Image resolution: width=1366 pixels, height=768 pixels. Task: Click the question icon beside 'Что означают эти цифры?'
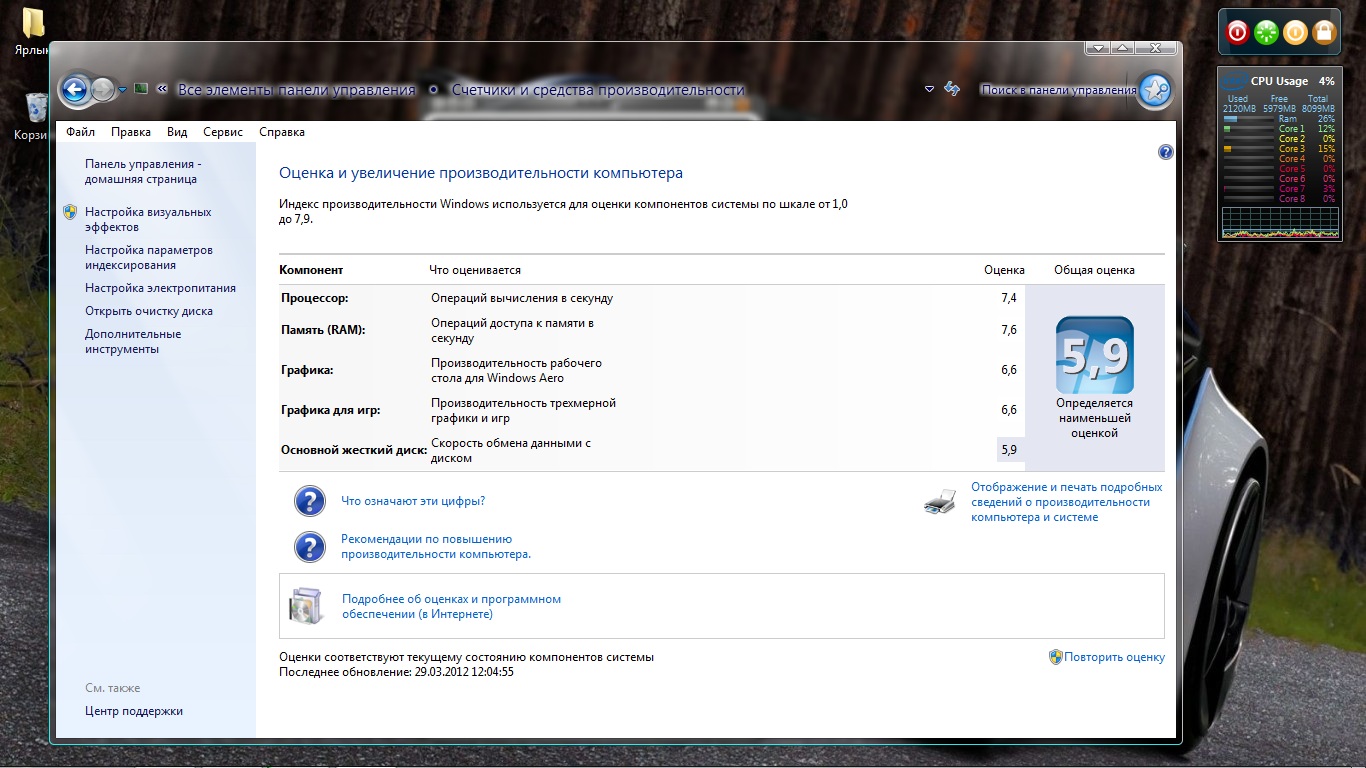pos(310,501)
